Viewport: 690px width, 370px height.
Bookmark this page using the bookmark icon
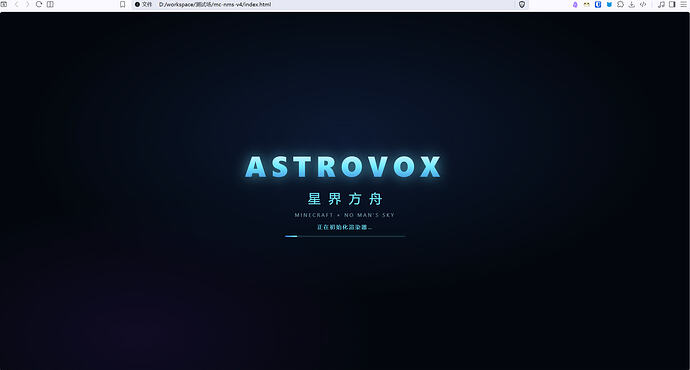pyautogui.click(x=123, y=4)
